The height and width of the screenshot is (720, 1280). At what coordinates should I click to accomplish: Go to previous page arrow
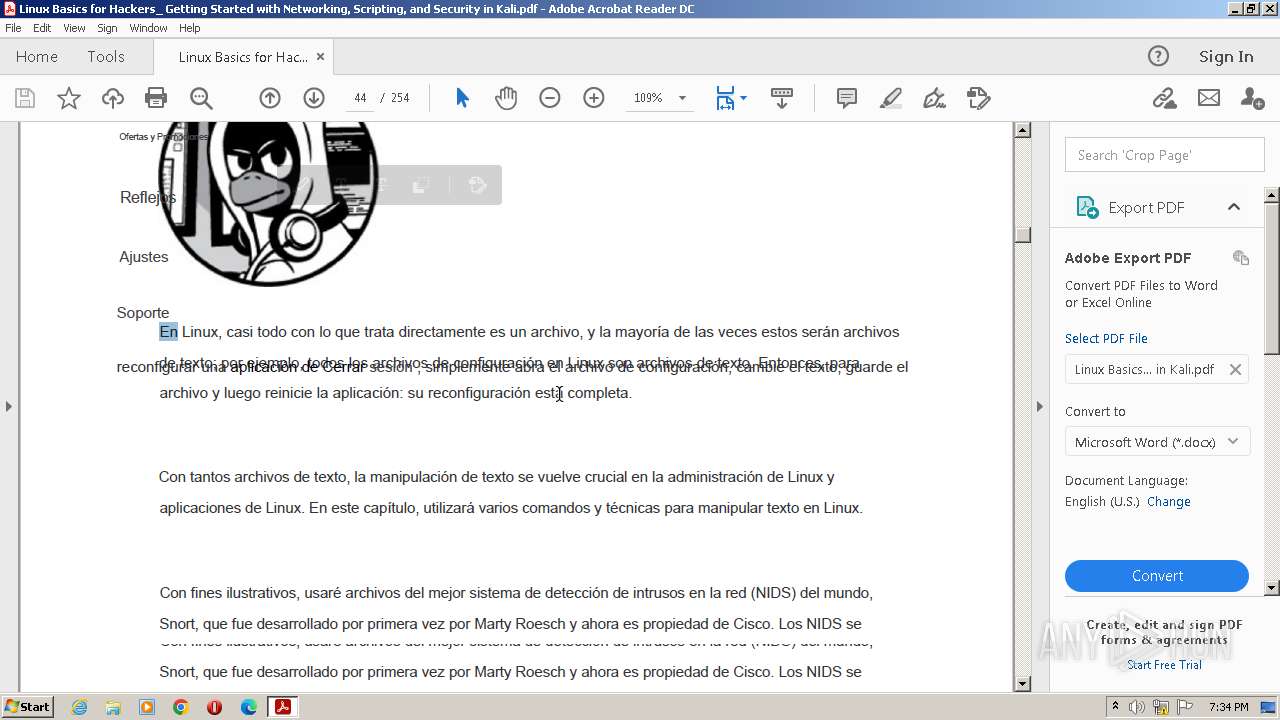coord(270,98)
